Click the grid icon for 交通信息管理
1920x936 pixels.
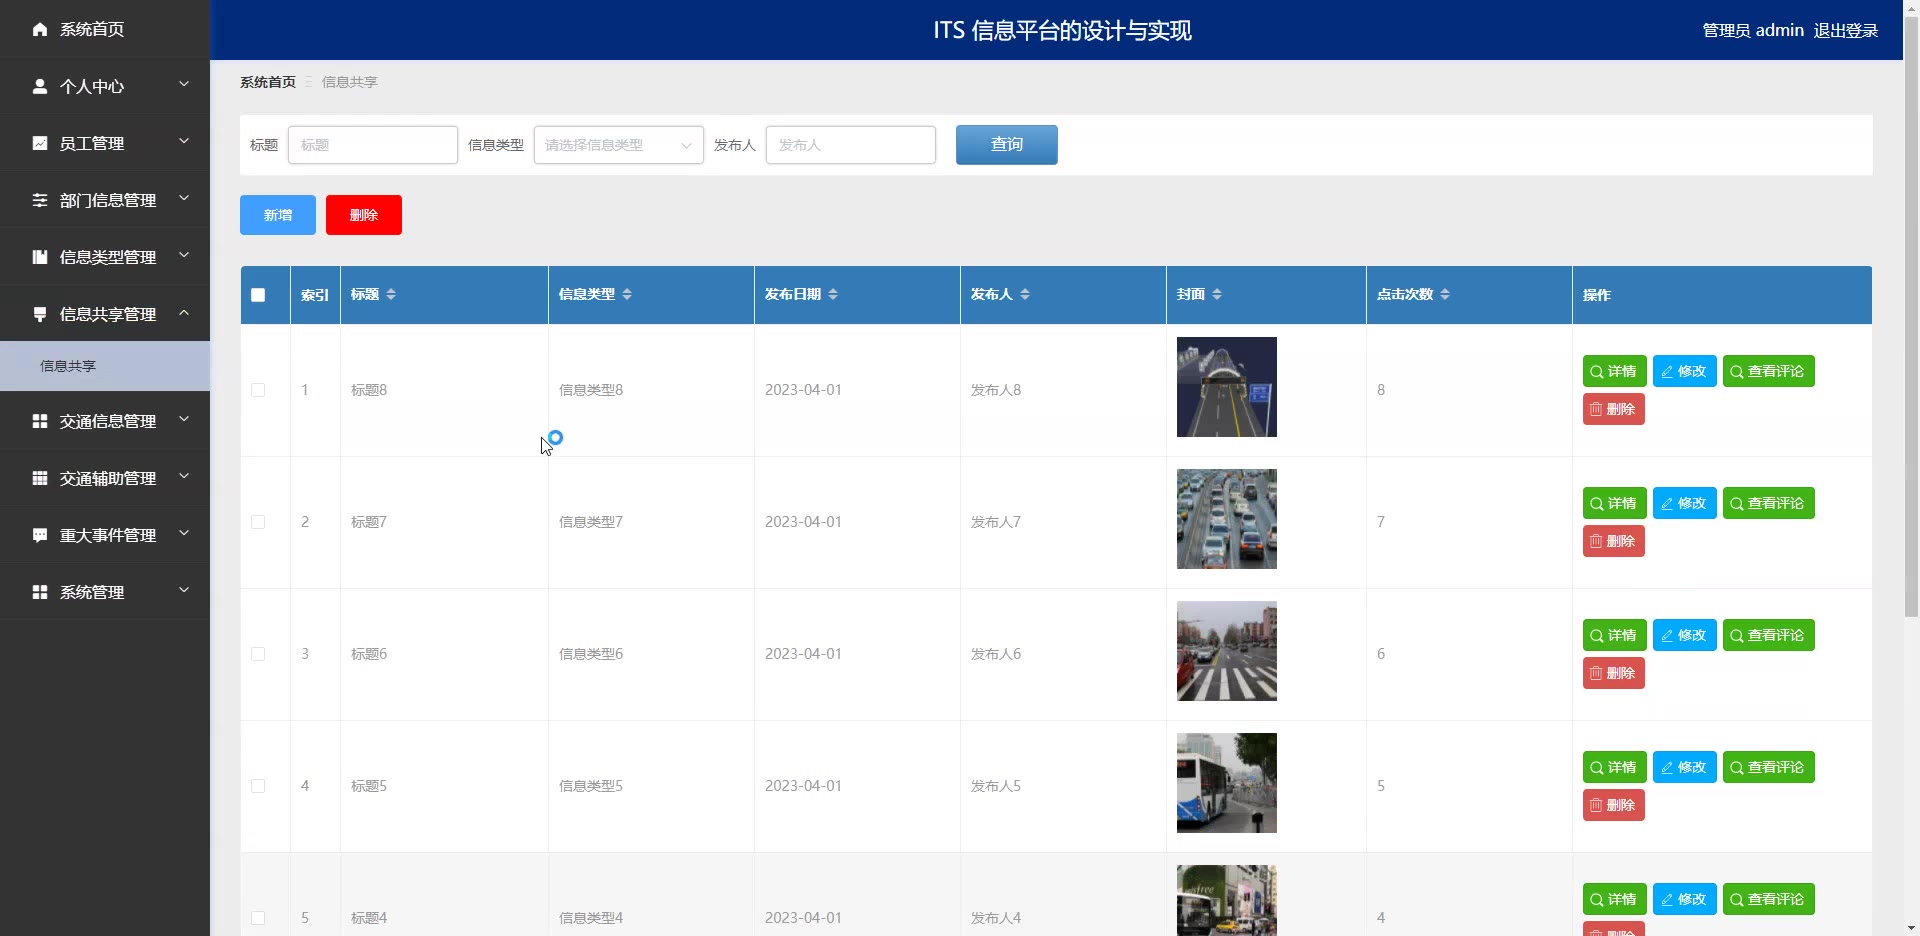40,422
